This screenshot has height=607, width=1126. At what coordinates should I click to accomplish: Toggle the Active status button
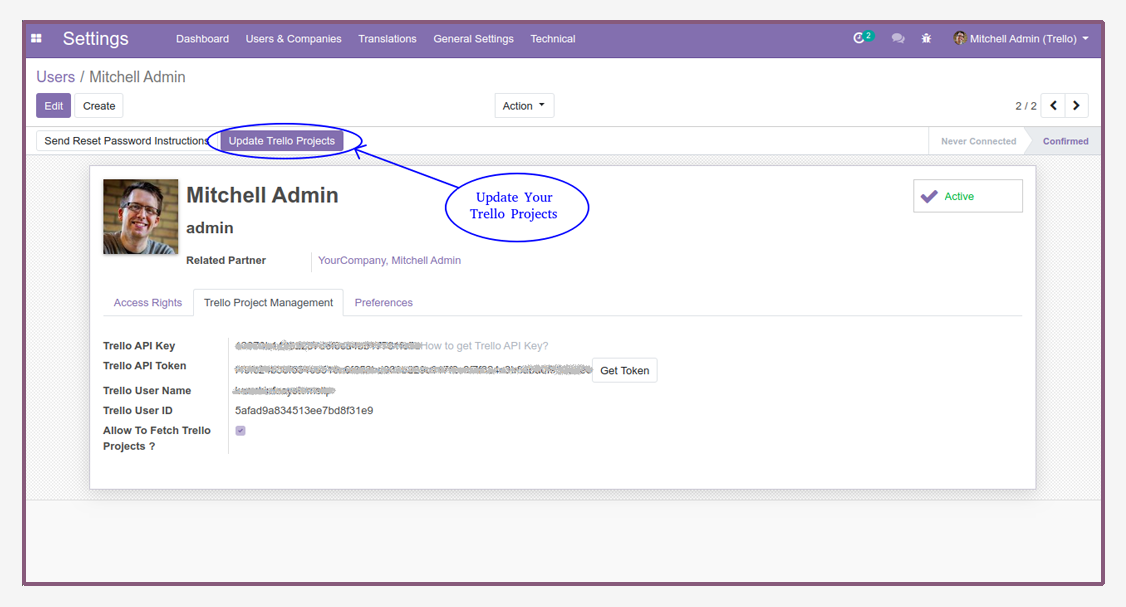(968, 196)
